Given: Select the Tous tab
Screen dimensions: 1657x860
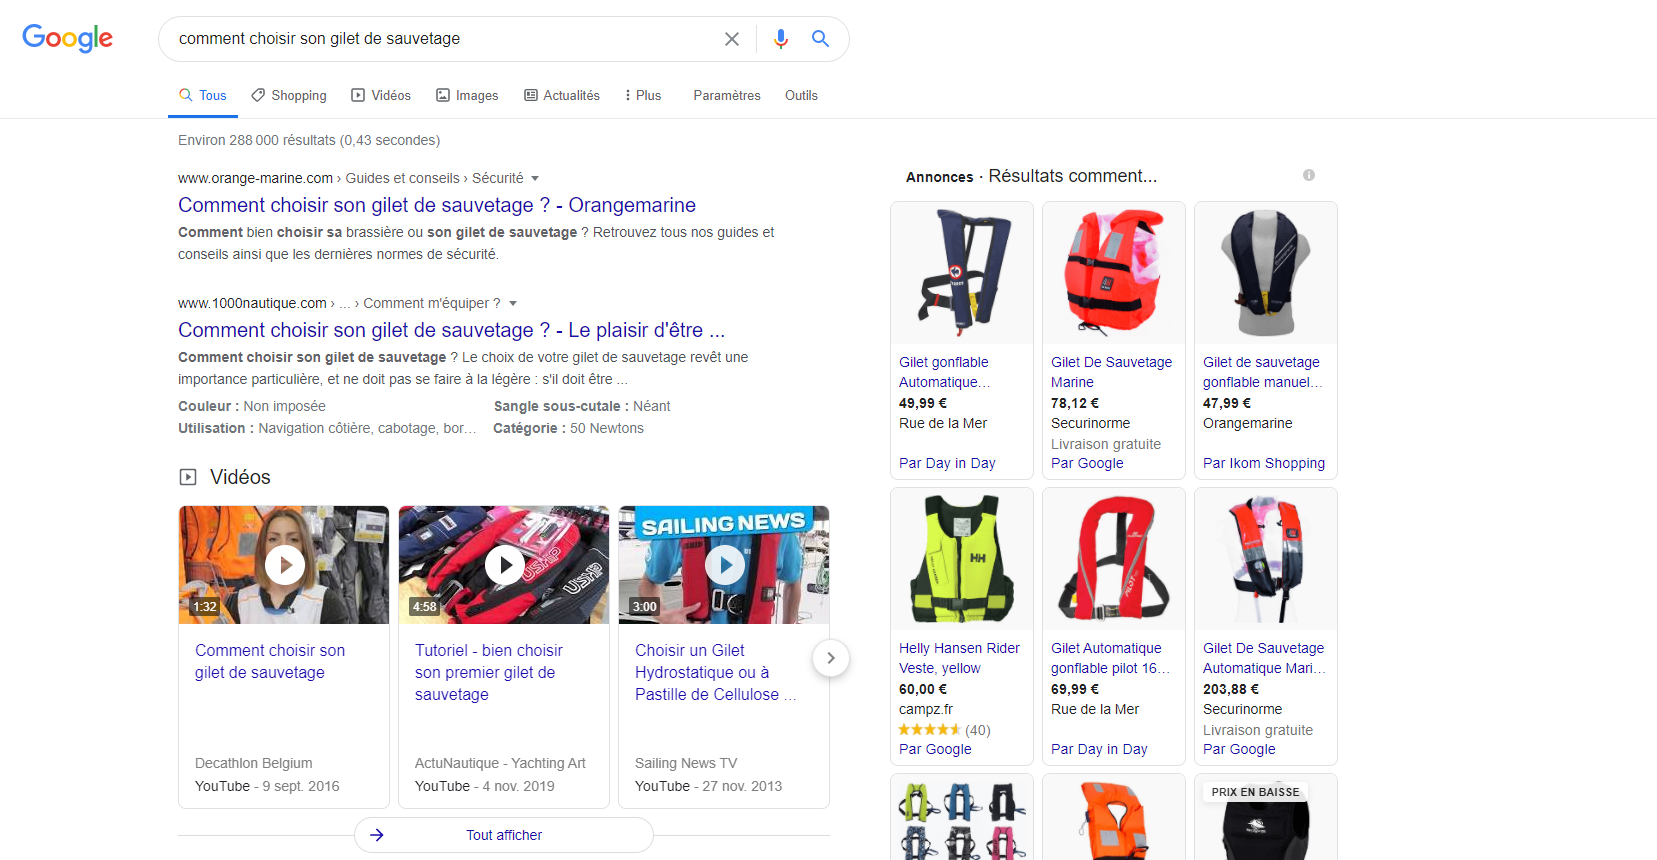Looking at the screenshot, I should [203, 96].
